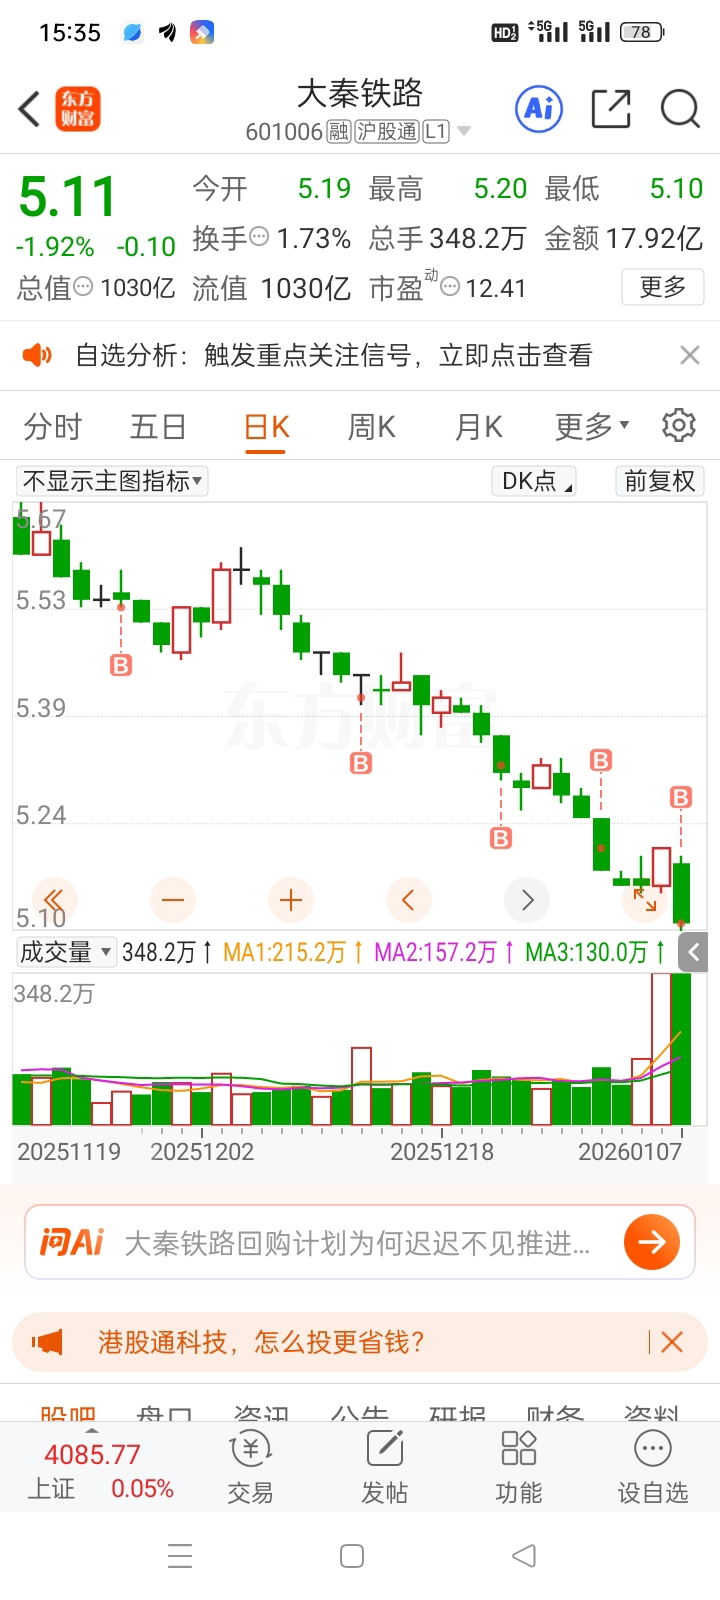Switch to 周K tab
The image size is (720, 1600).
371,427
